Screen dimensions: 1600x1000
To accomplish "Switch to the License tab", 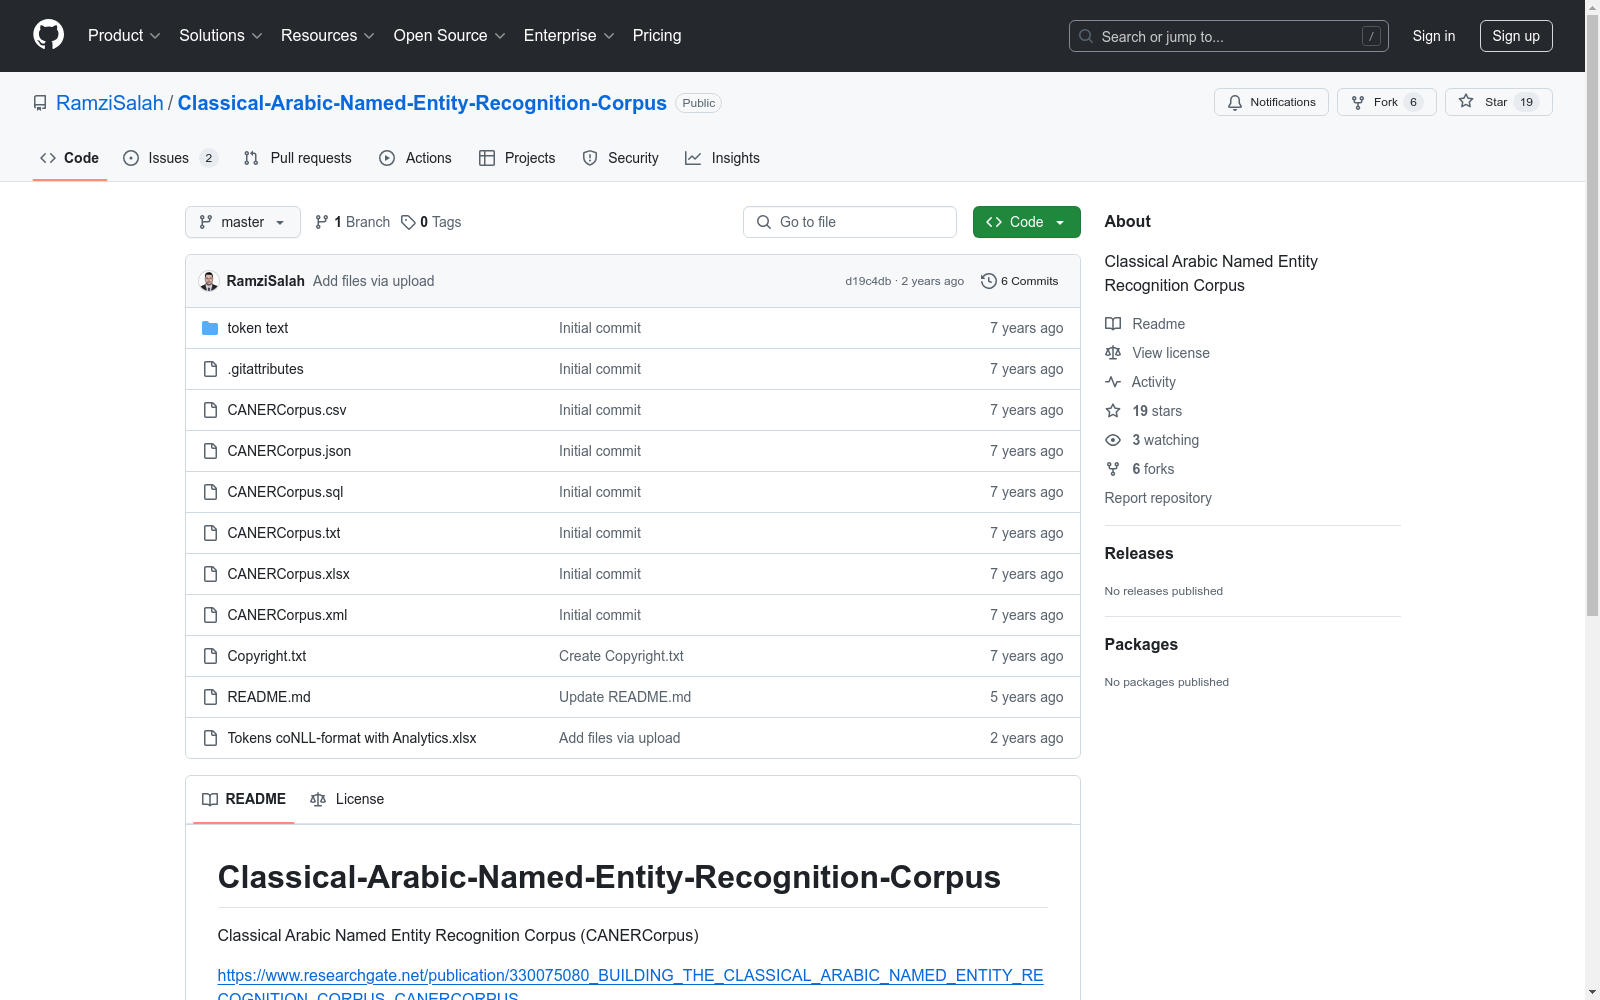I will click(347, 799).
